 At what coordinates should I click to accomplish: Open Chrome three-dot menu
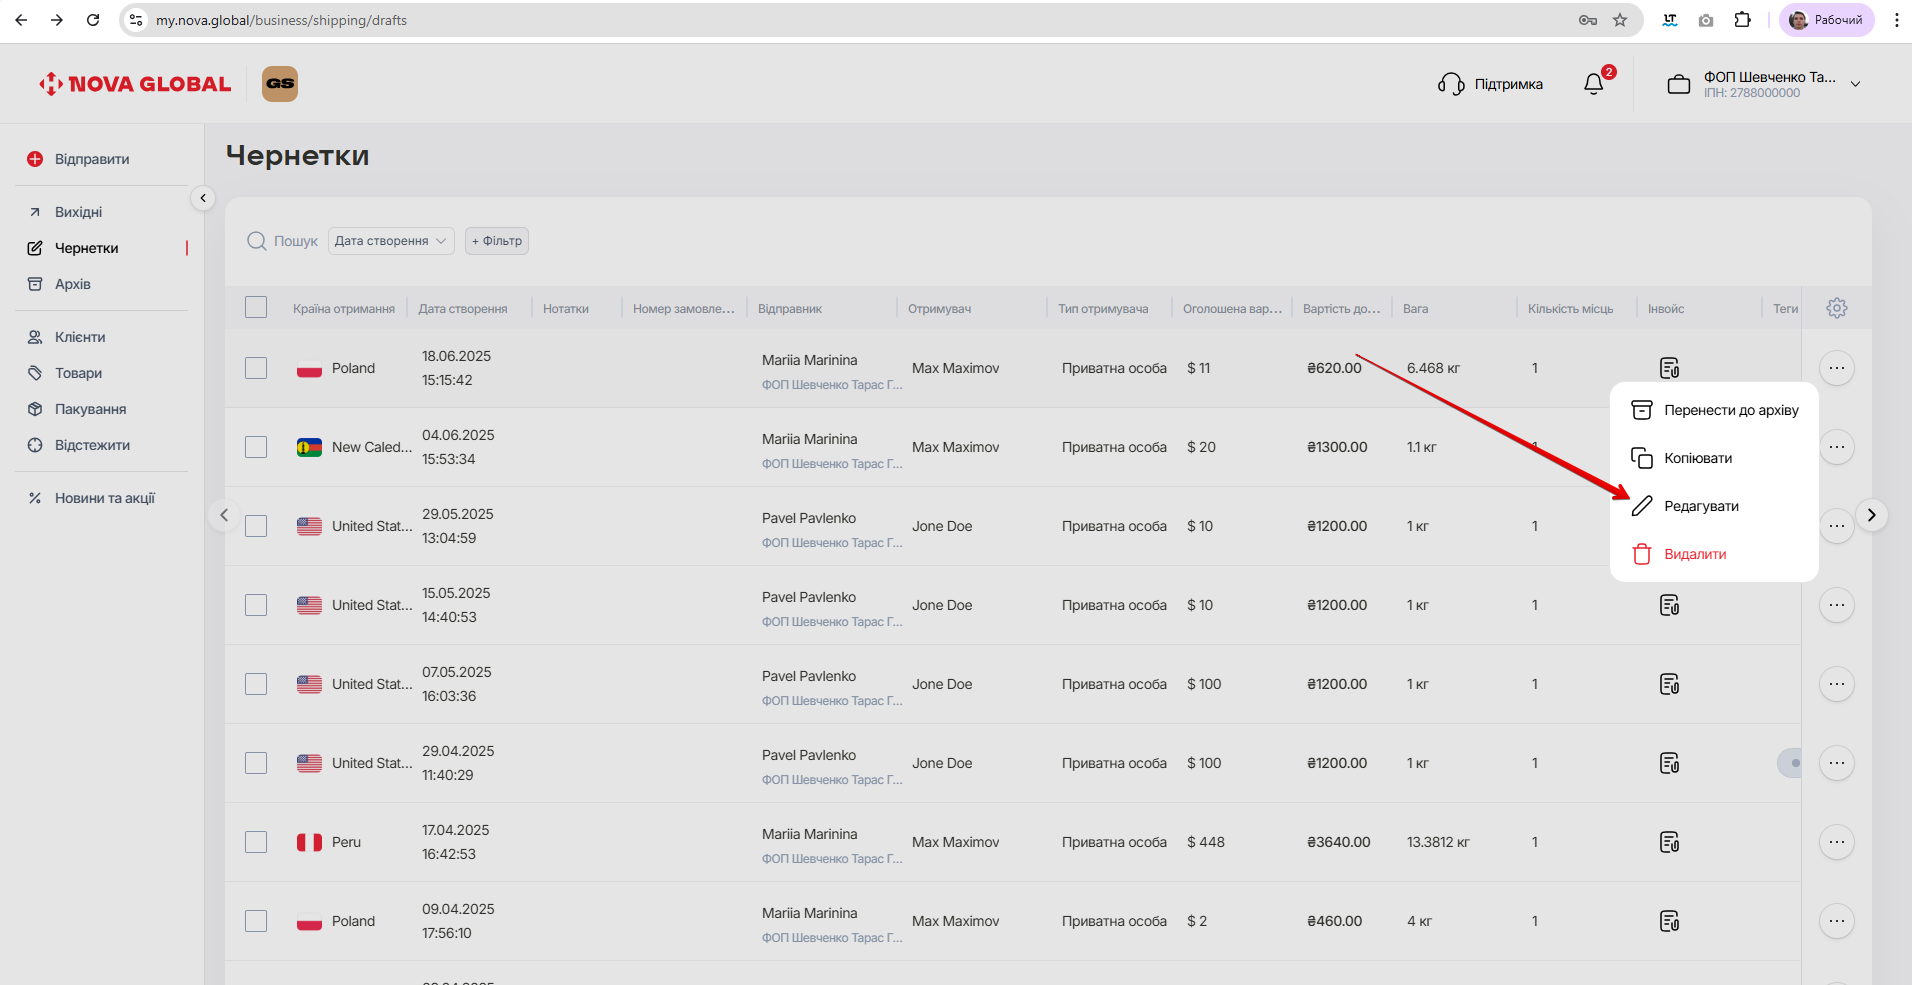pyautogui.click(x=1896, y=20)
